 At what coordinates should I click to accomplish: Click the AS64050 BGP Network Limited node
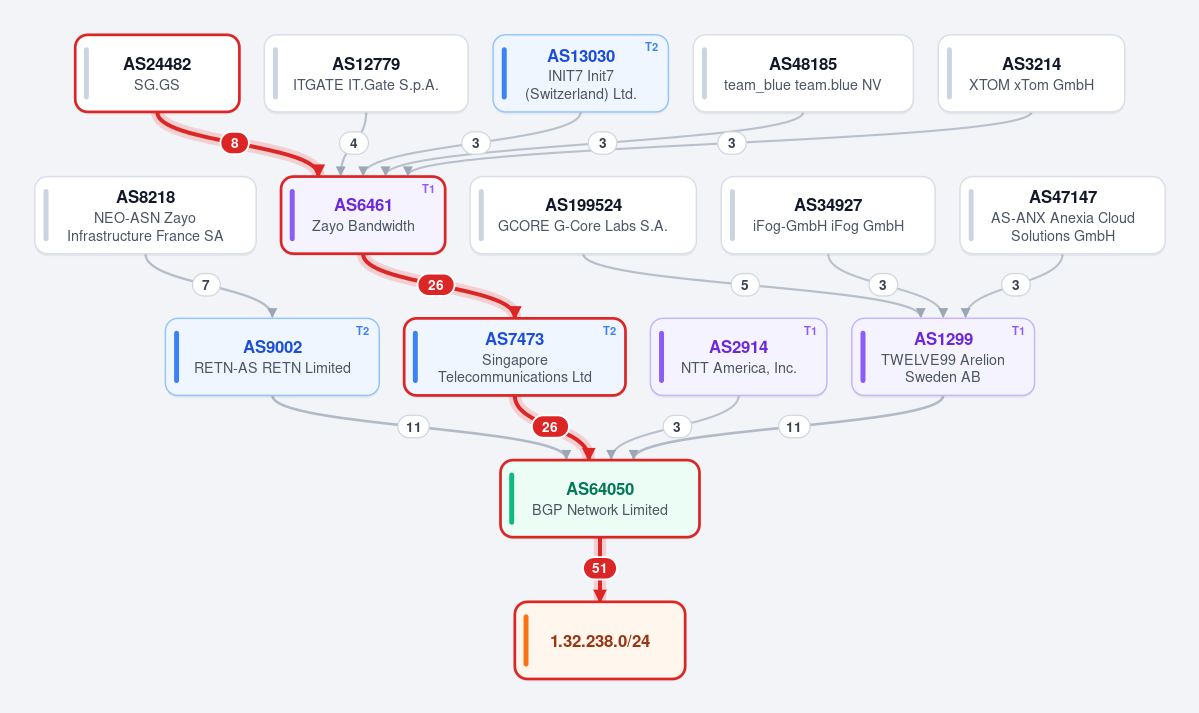[600, 499]
